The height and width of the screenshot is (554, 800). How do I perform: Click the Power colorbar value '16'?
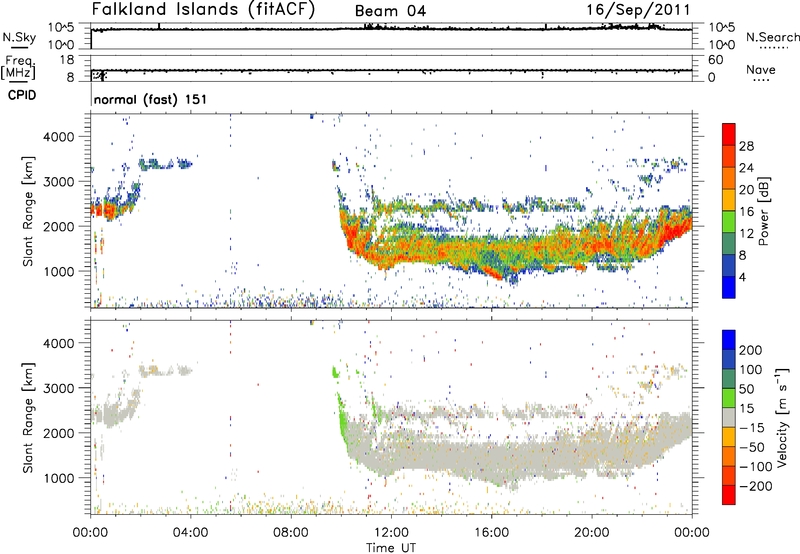[746, 212]
